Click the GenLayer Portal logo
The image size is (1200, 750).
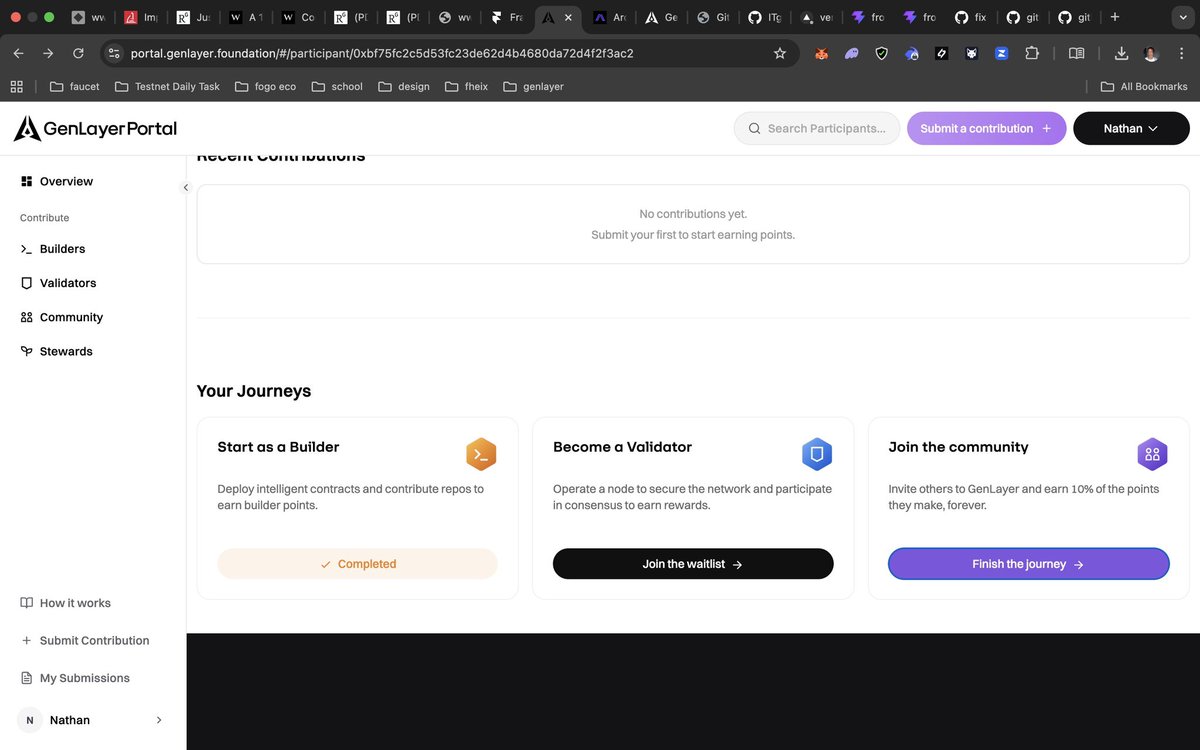pos(95,128)
